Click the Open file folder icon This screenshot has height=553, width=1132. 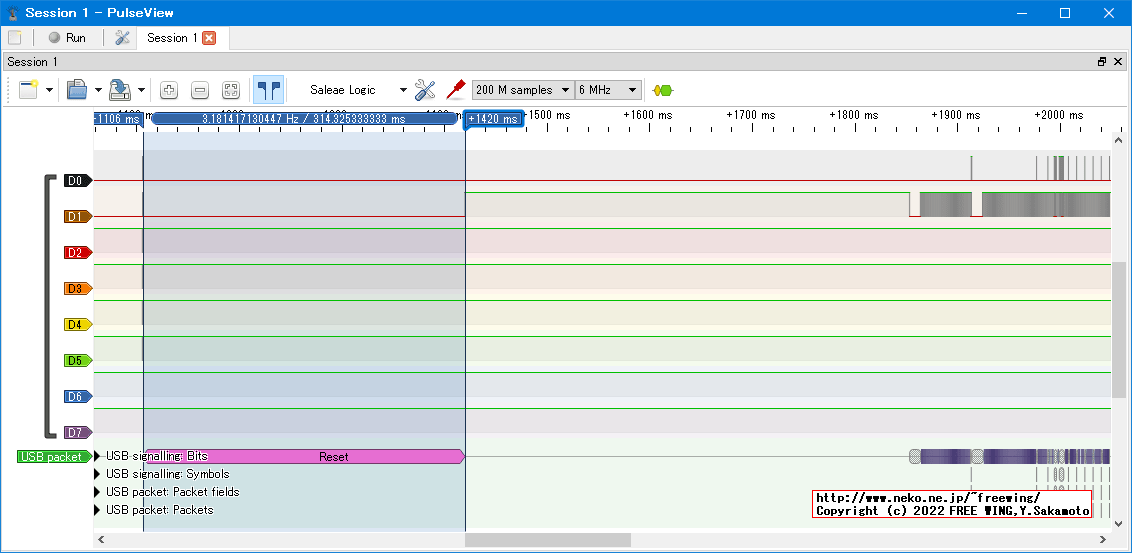77,90
